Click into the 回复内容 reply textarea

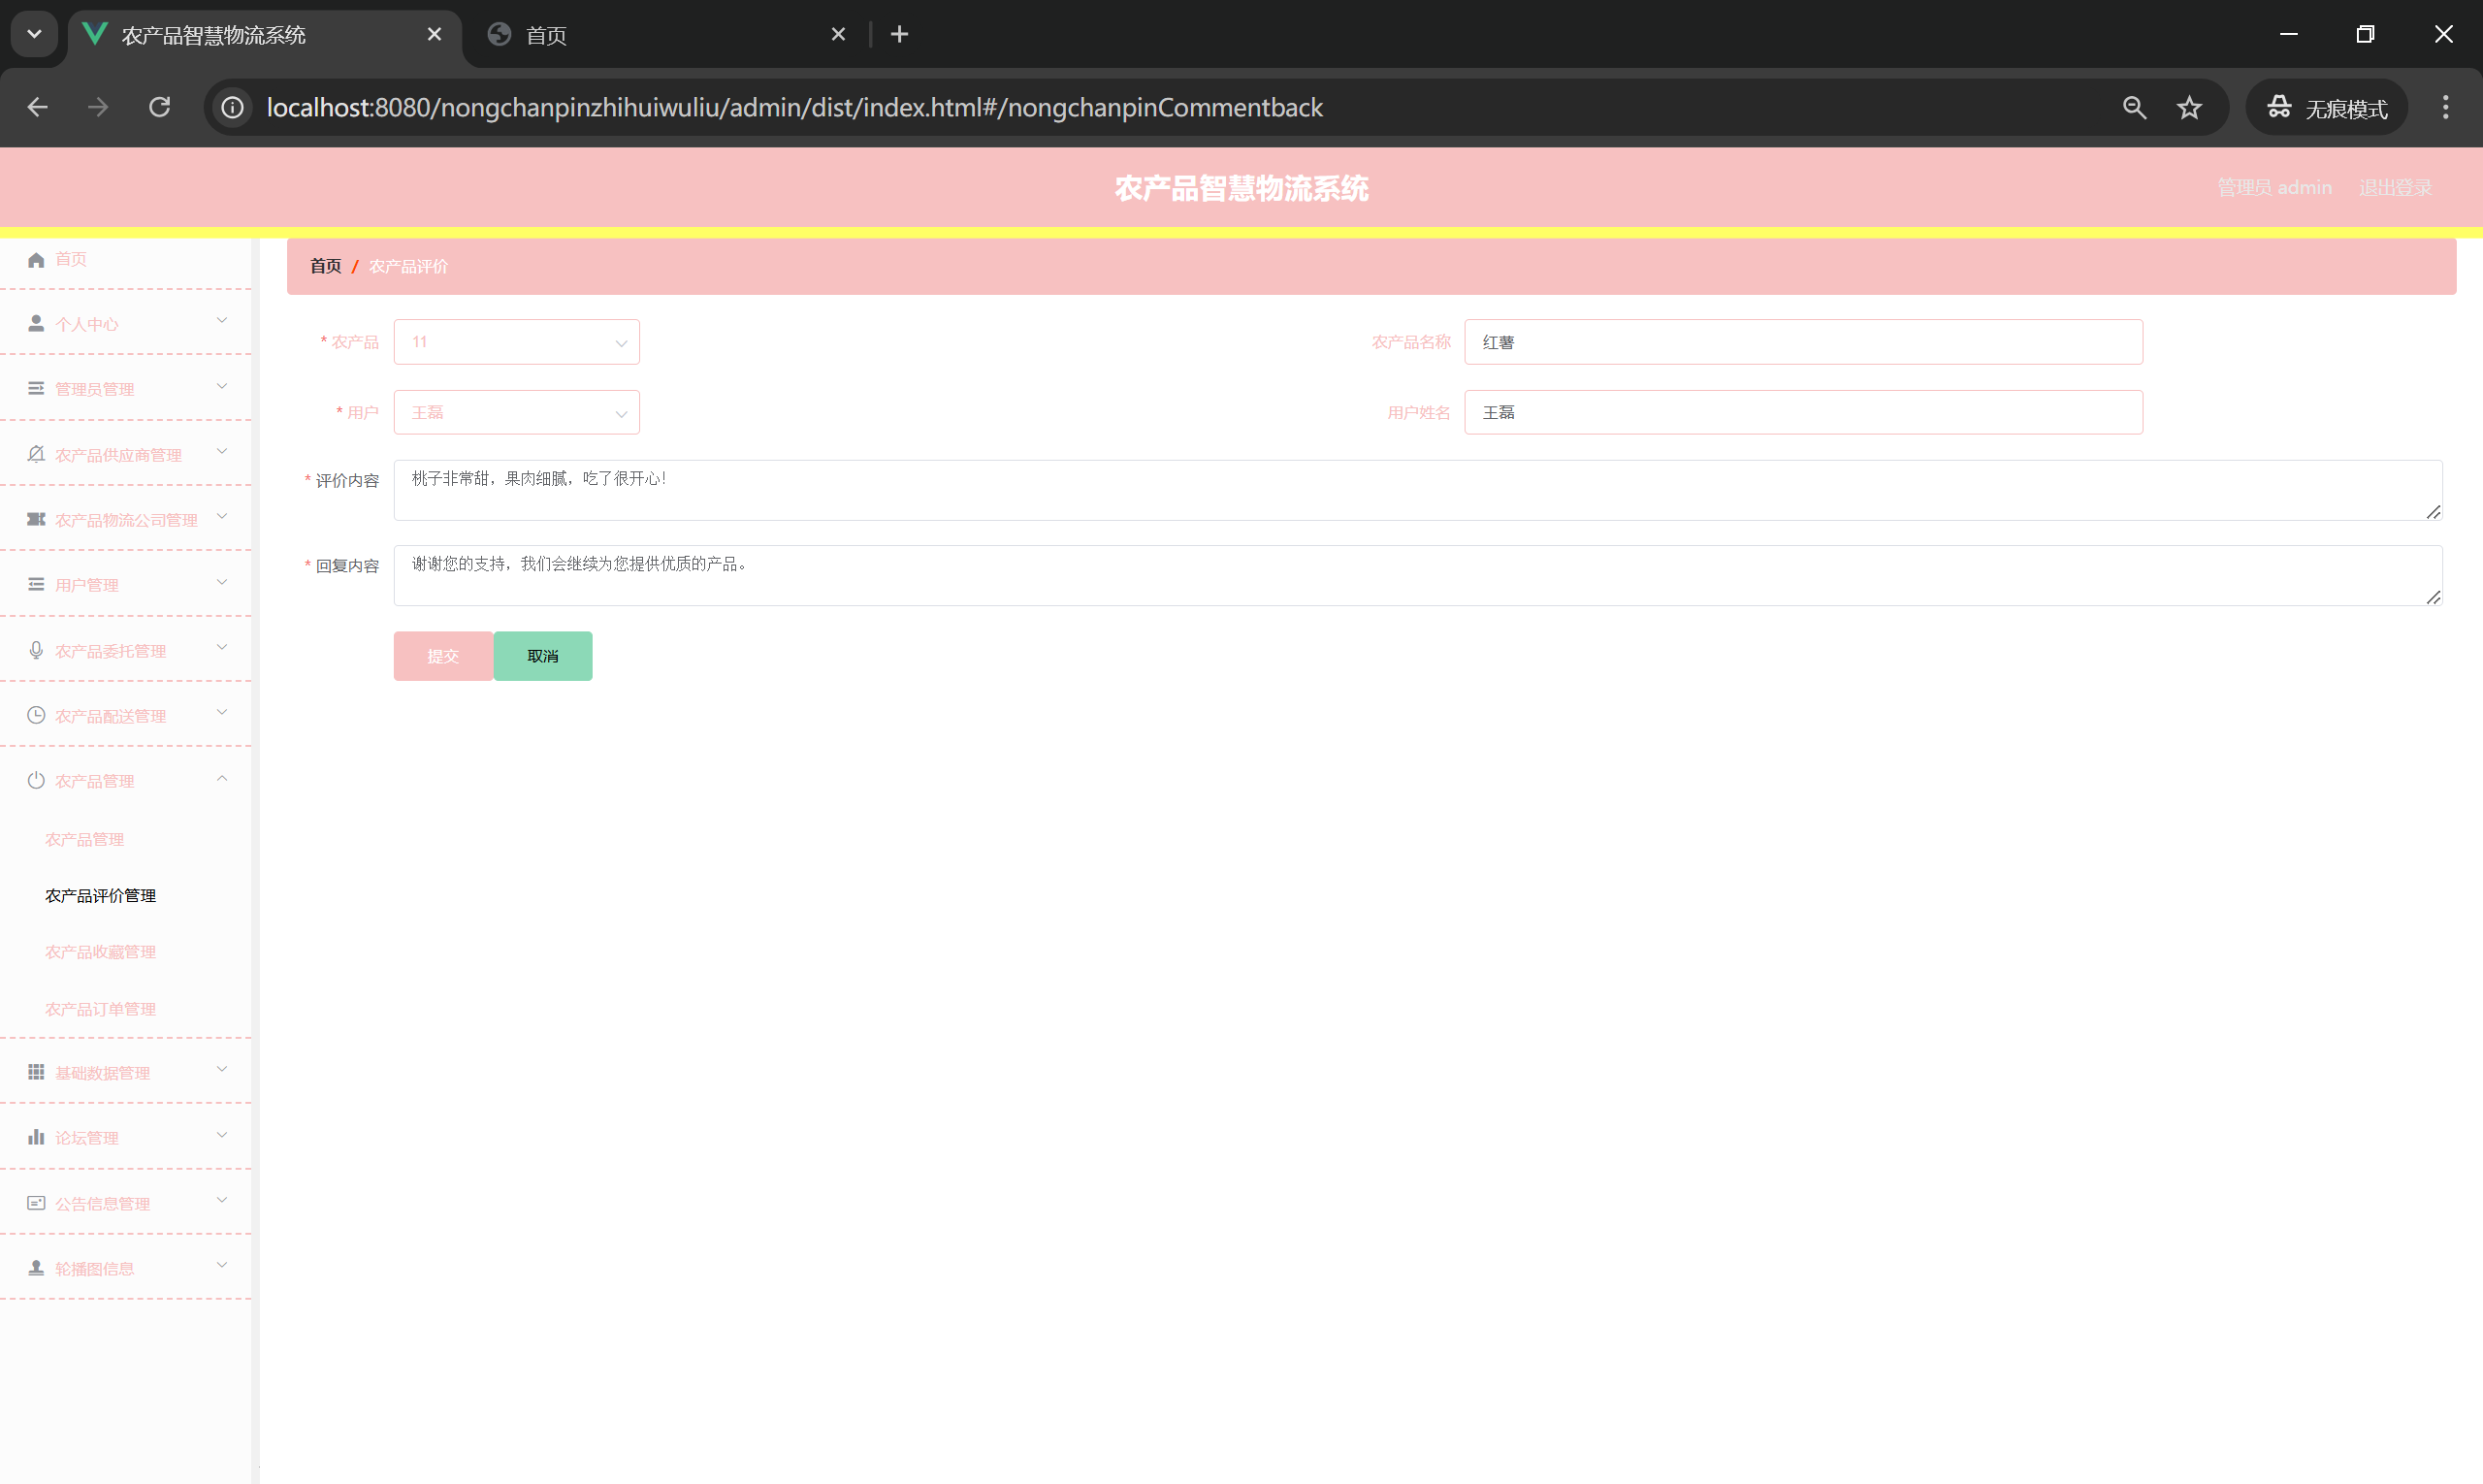pos(1417,576)
